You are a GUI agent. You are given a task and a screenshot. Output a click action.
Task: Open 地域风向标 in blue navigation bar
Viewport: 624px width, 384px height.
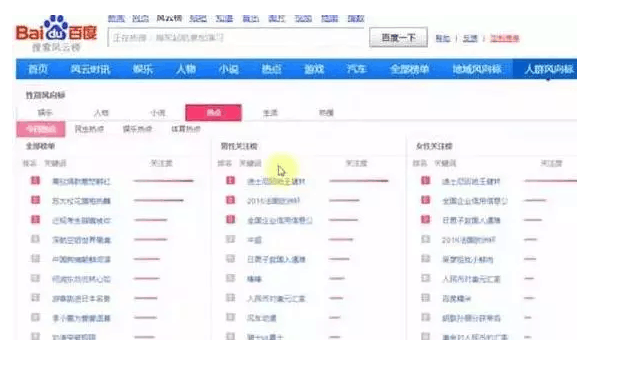pyautogui.click(x=477, y=69)
